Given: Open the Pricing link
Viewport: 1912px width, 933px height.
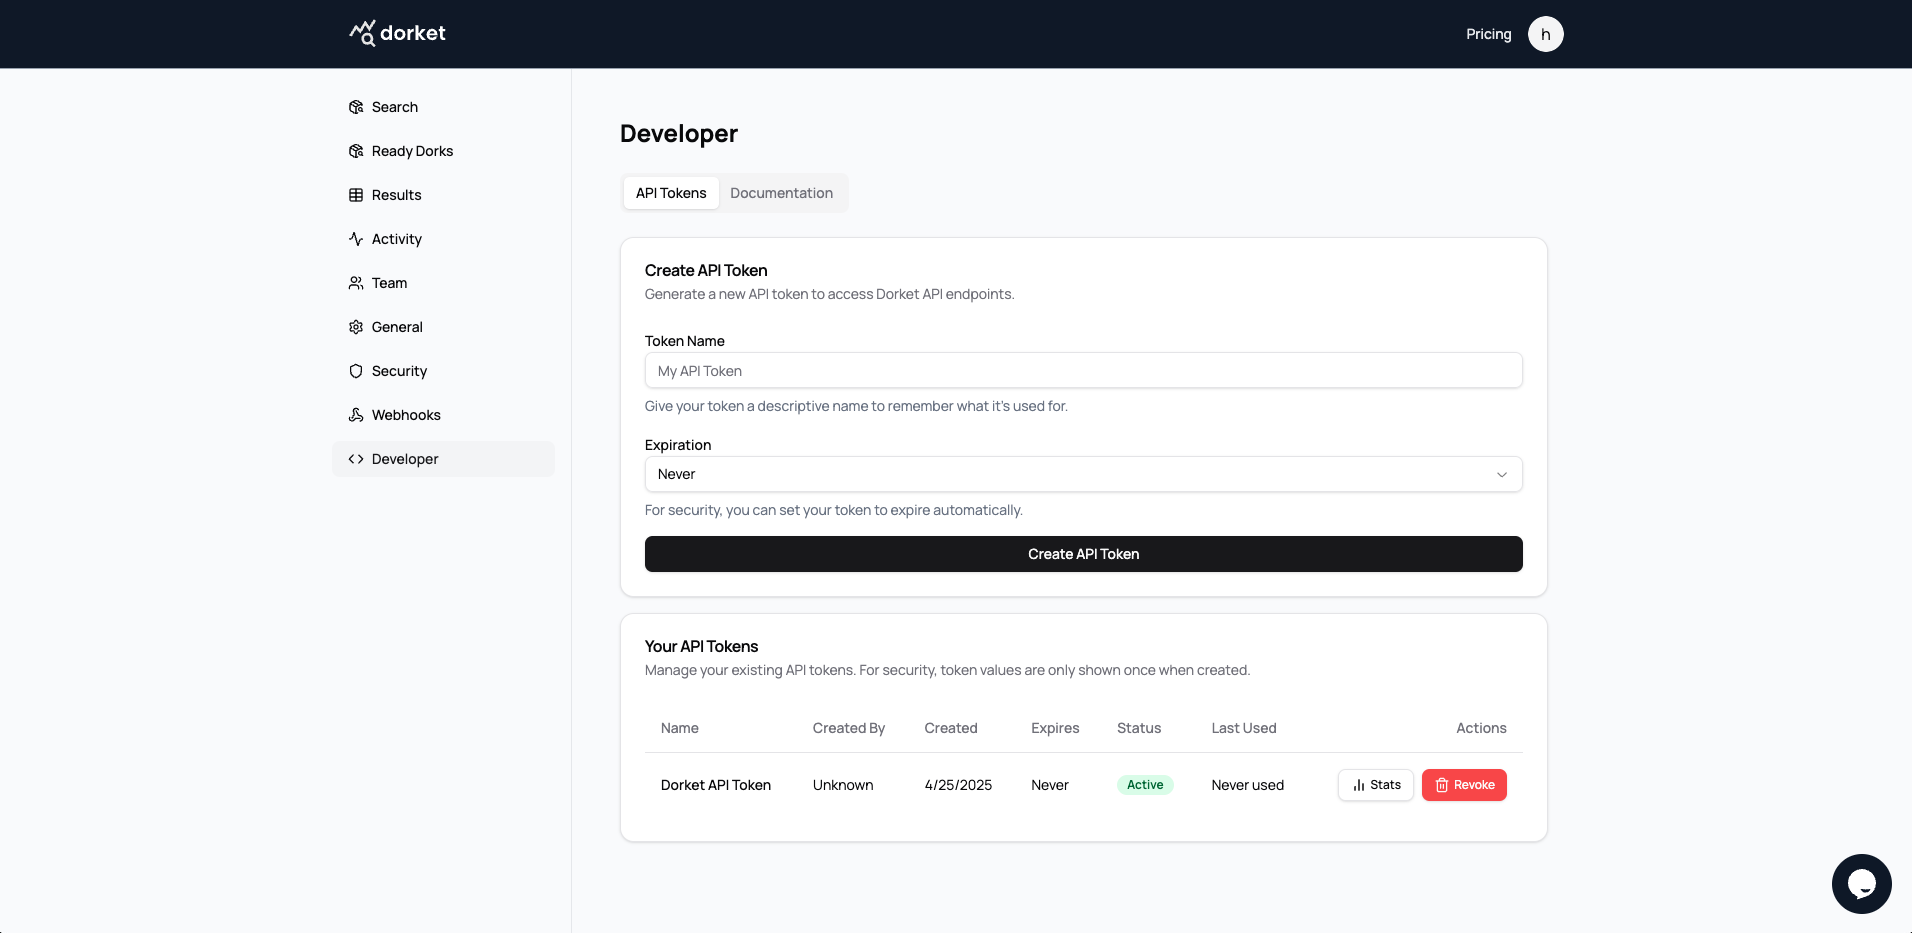Looking at the screenshot, I should coord(1488,34).
